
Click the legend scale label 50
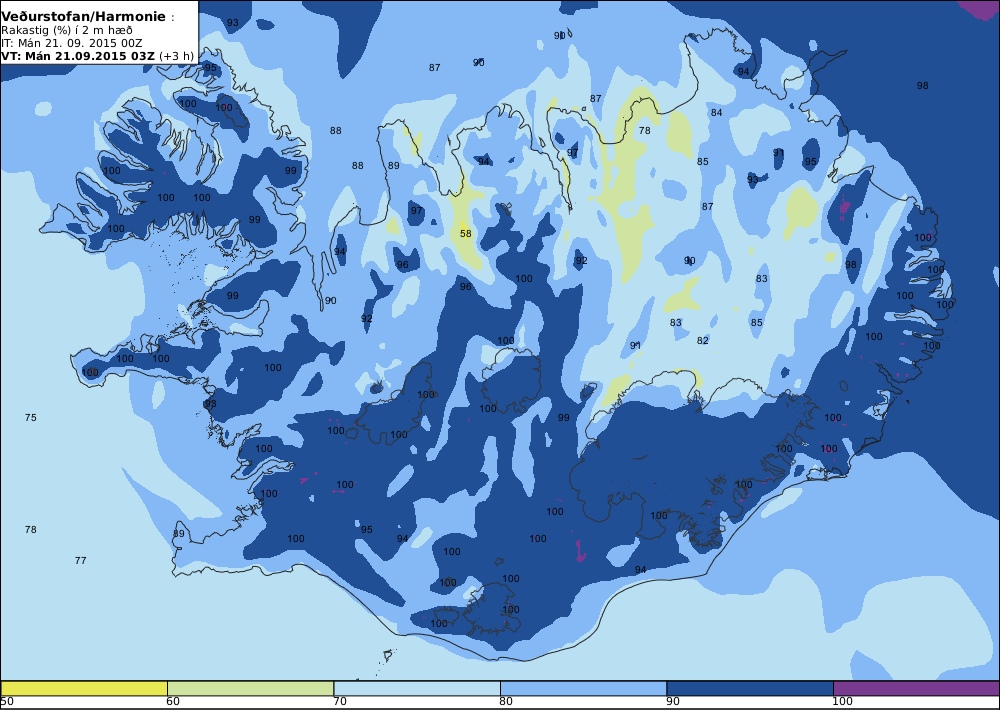click(x=7, y=702)
